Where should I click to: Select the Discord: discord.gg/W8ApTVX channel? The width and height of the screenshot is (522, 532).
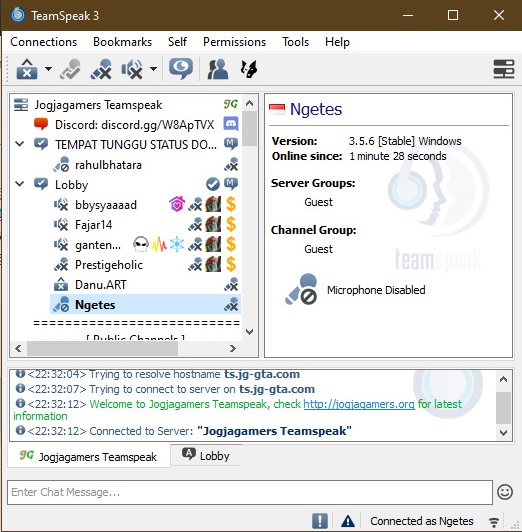134,125
